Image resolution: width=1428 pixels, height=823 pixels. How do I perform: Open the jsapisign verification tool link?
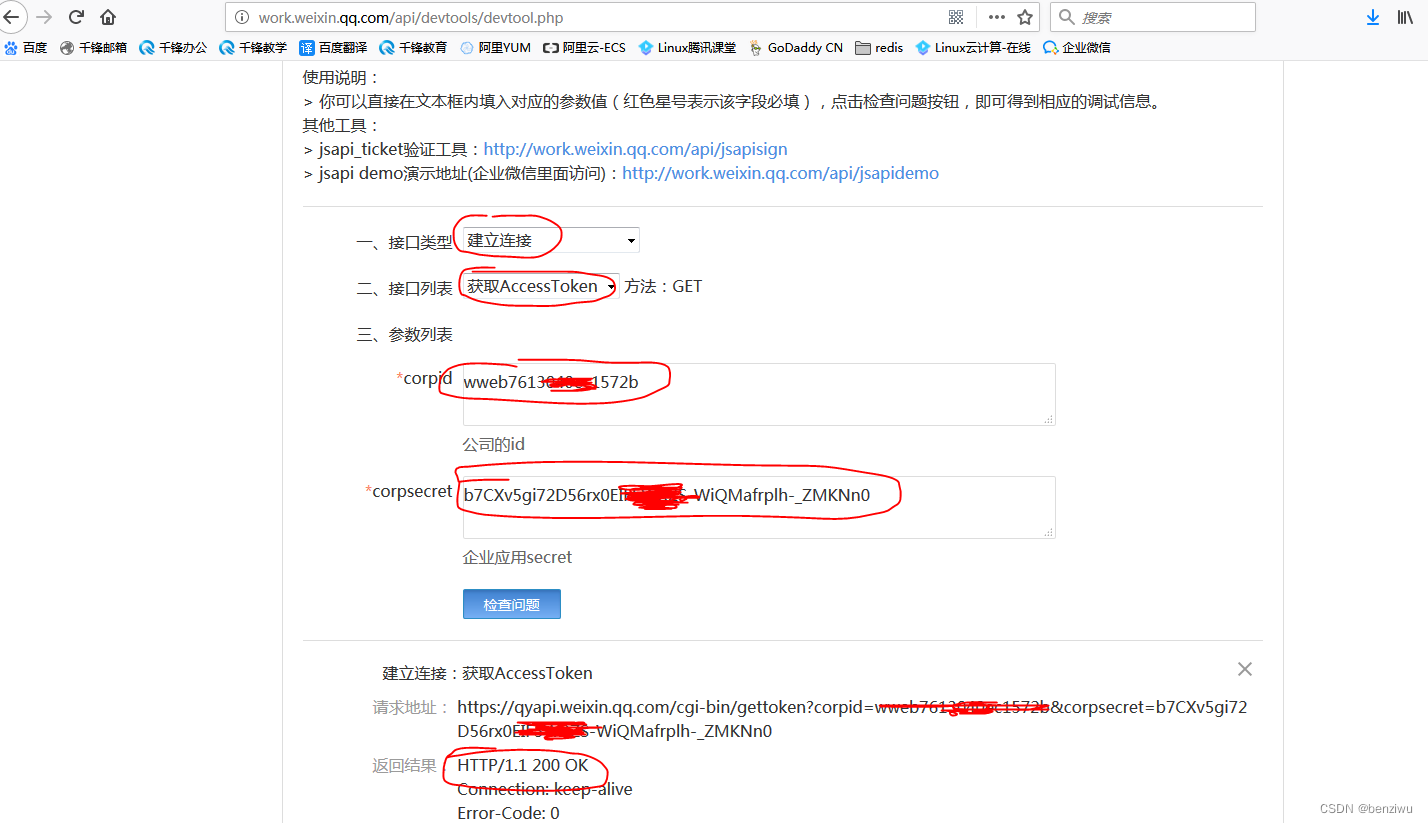635,149
